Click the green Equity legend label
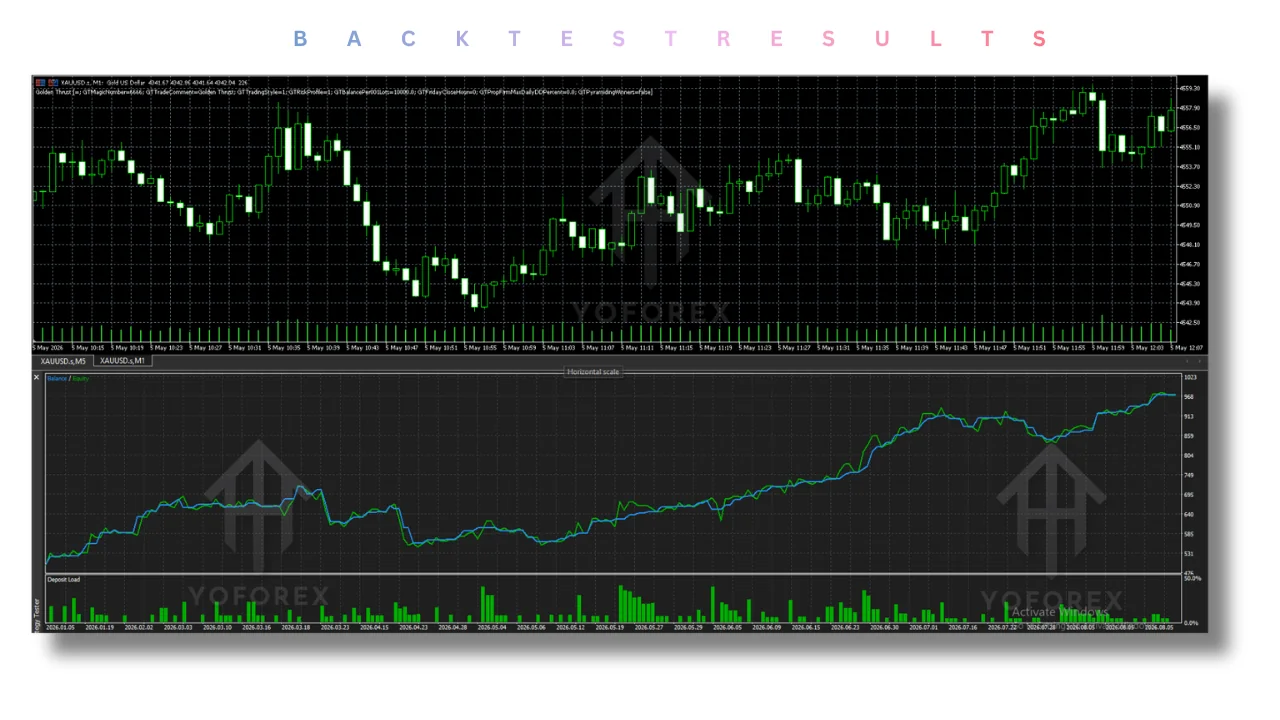 point(79,379)
